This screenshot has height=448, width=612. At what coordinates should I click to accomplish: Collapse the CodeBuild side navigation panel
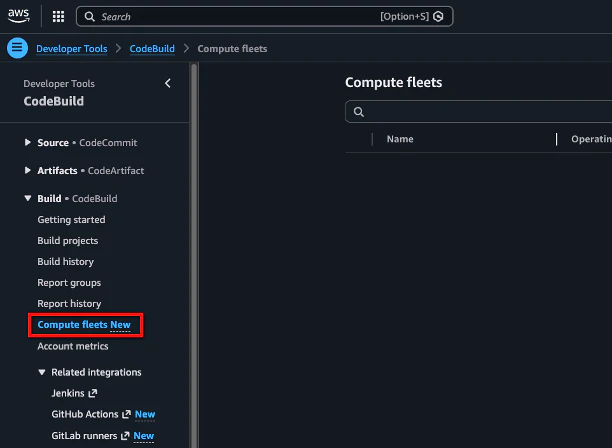[x=168, y=83]
